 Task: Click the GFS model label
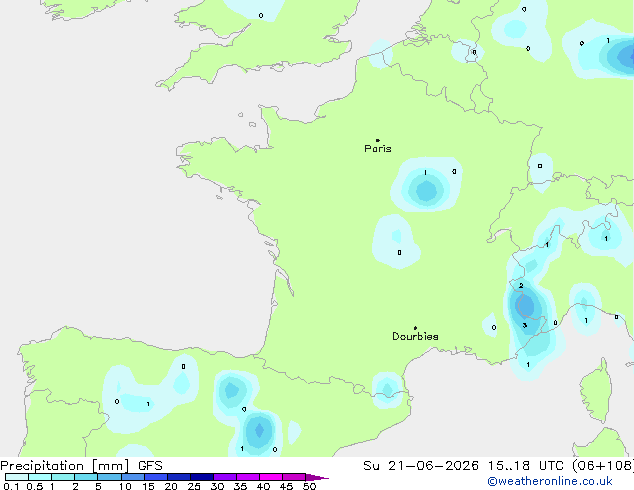pyautogui.click(x=150, y=466)
